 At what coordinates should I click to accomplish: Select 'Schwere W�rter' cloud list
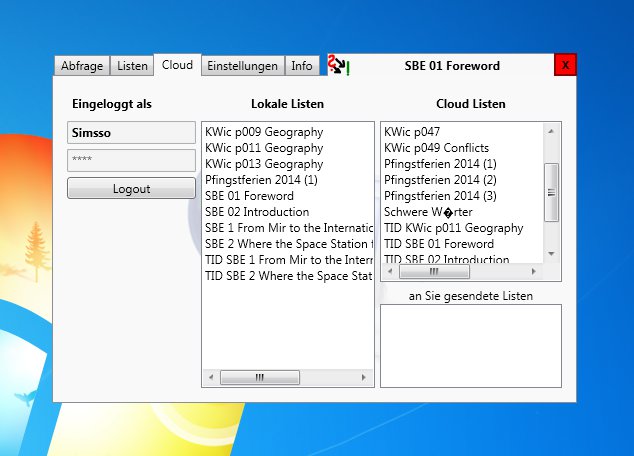coord(463,212)
